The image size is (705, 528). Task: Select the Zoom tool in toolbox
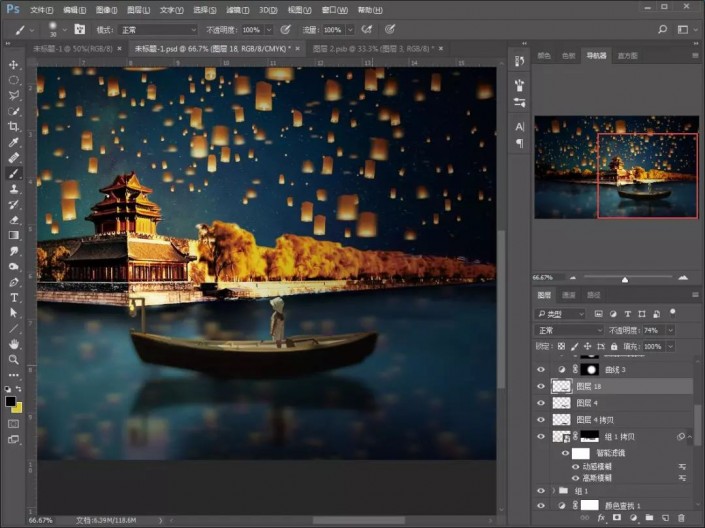tap(13, 359)
